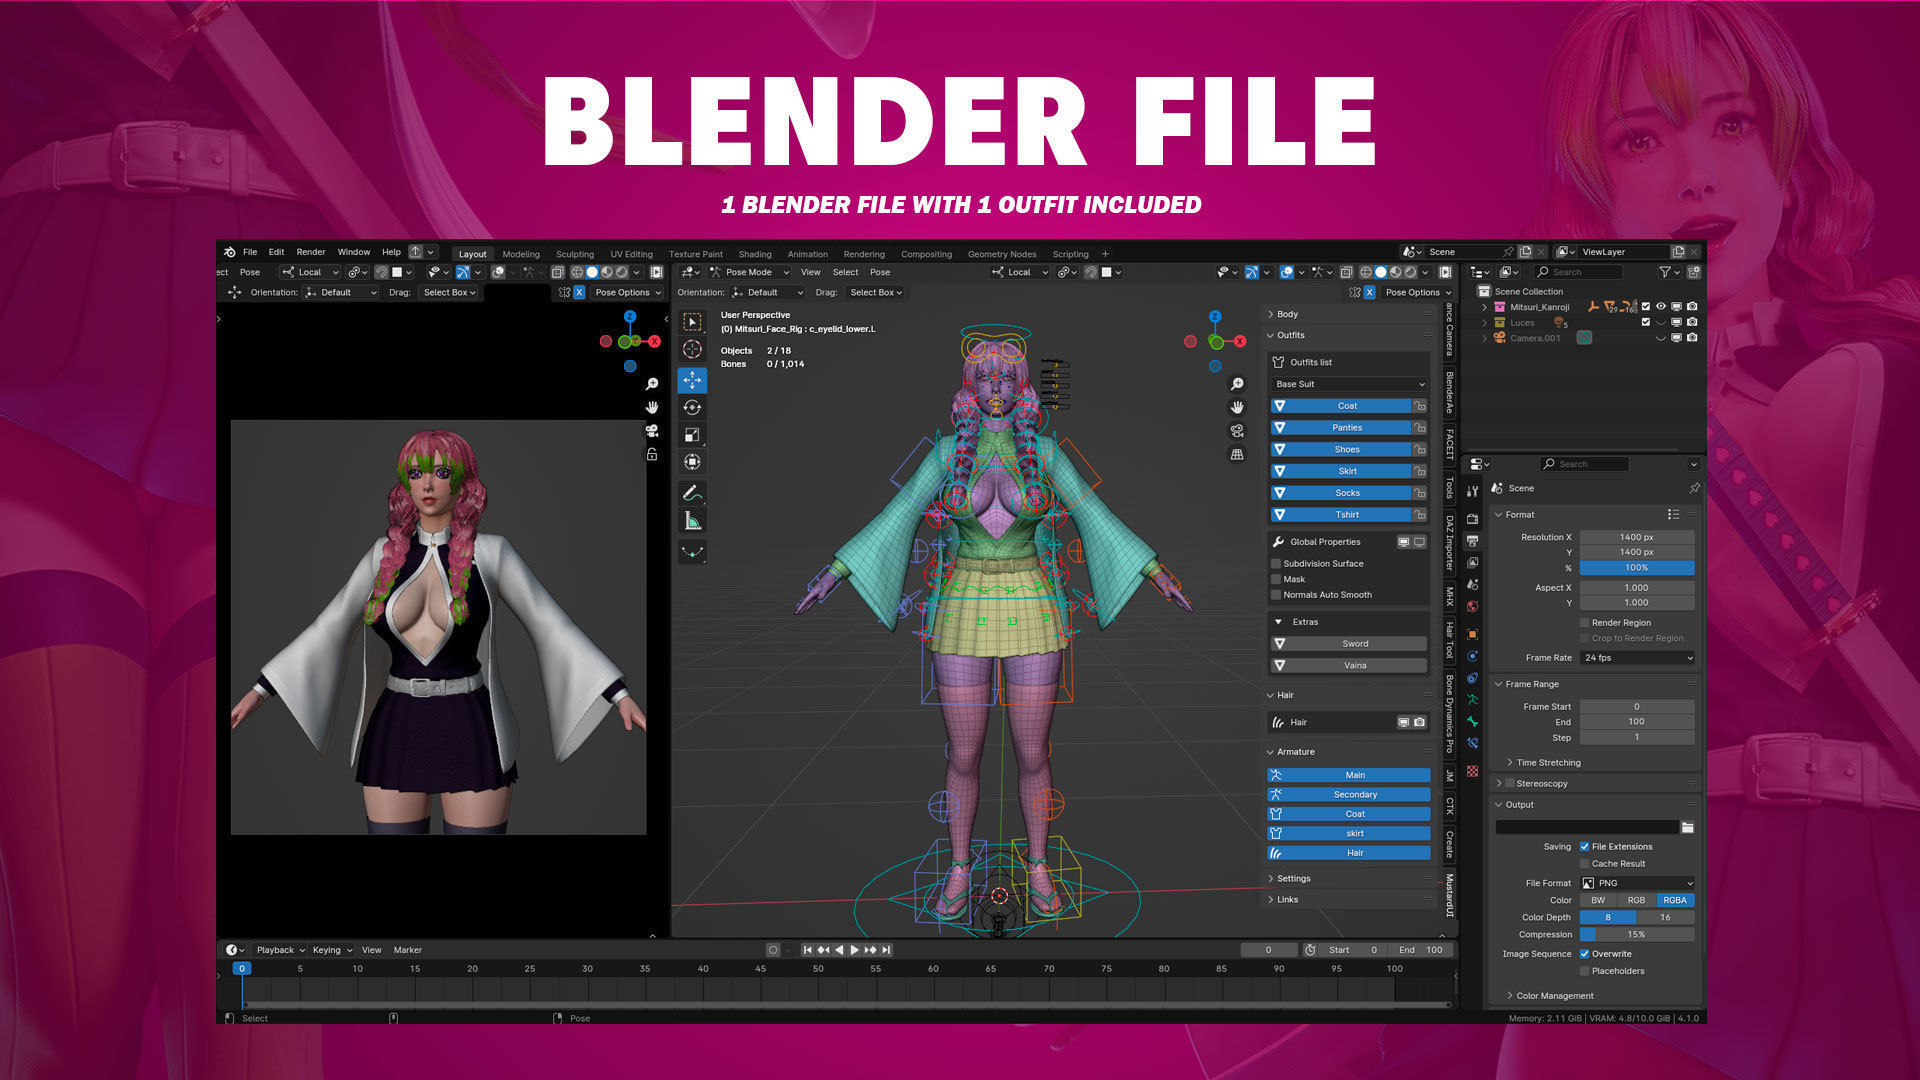Enable the Render Region checkbox
The height and width of the screenshot is (1080, 1920).
tap(1584, 623)
